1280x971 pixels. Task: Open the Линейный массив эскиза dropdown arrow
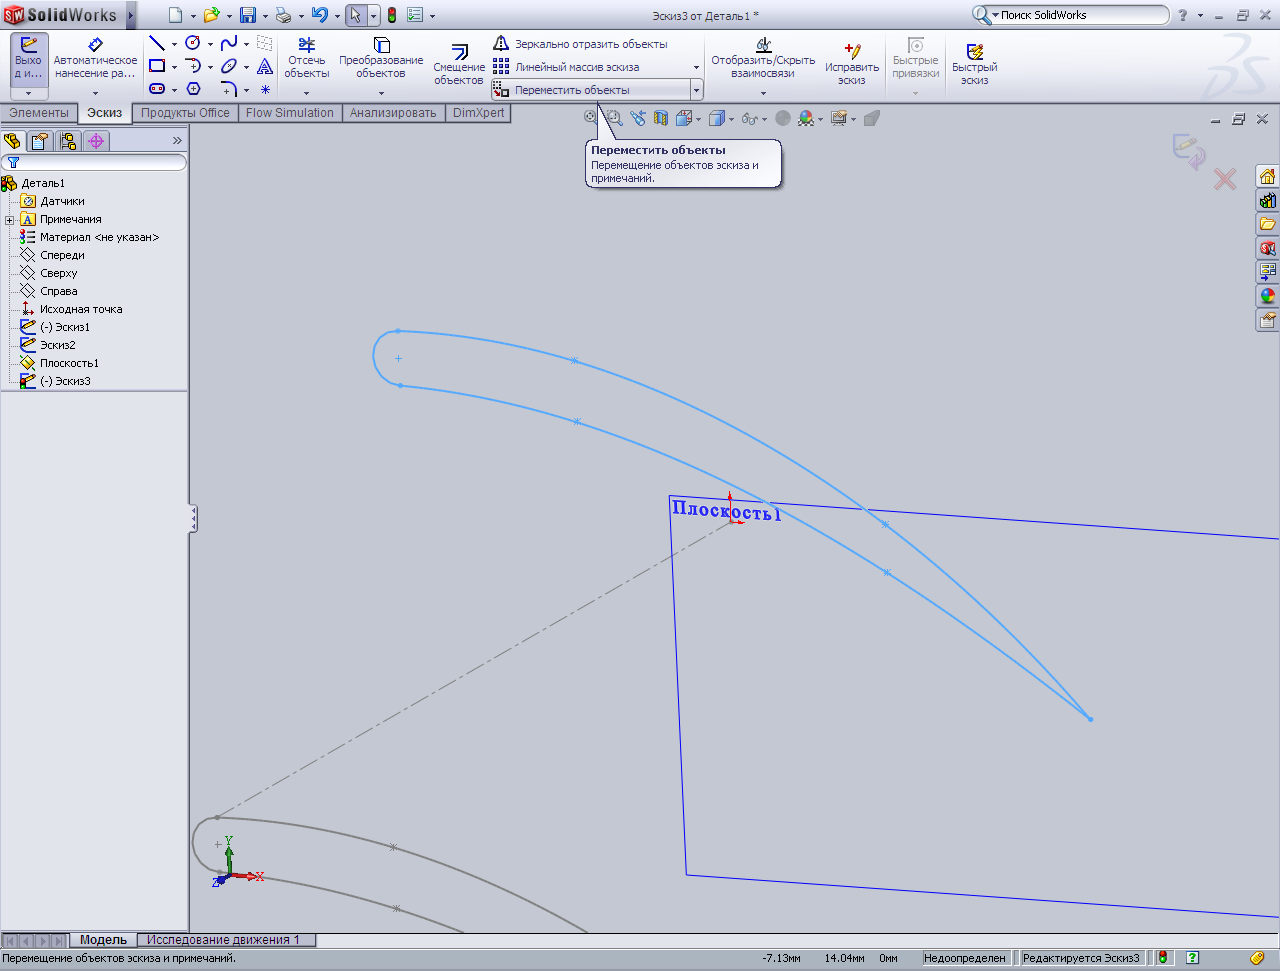click(697, 67)
